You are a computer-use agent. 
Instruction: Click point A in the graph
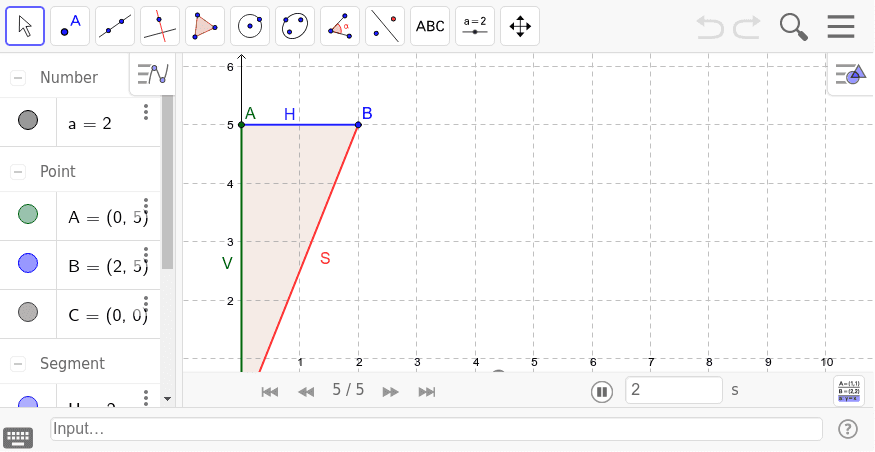coord(242,124)
